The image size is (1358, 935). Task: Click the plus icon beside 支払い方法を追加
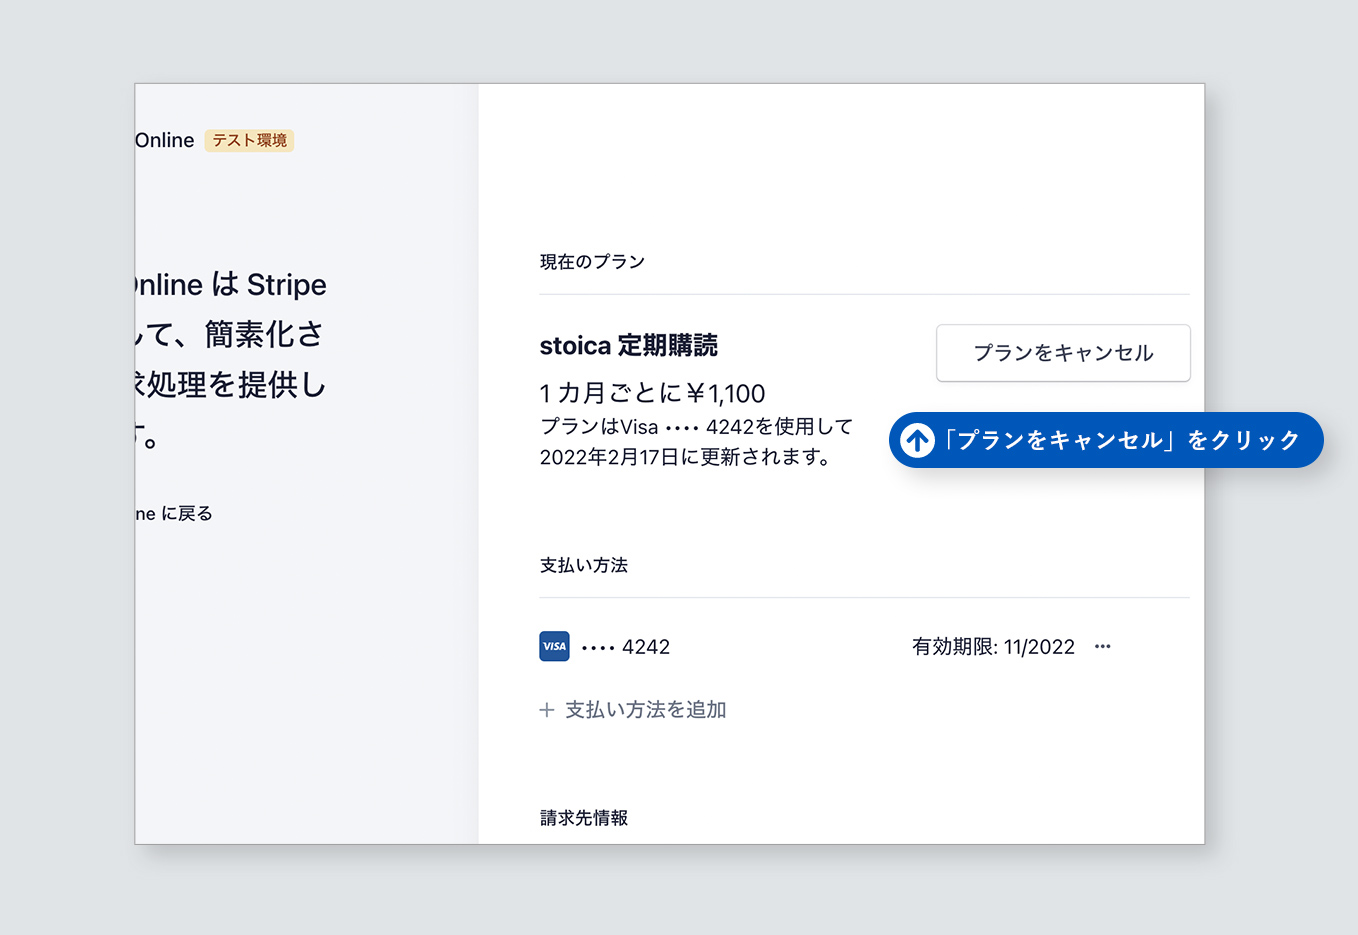tap(547, 710)
